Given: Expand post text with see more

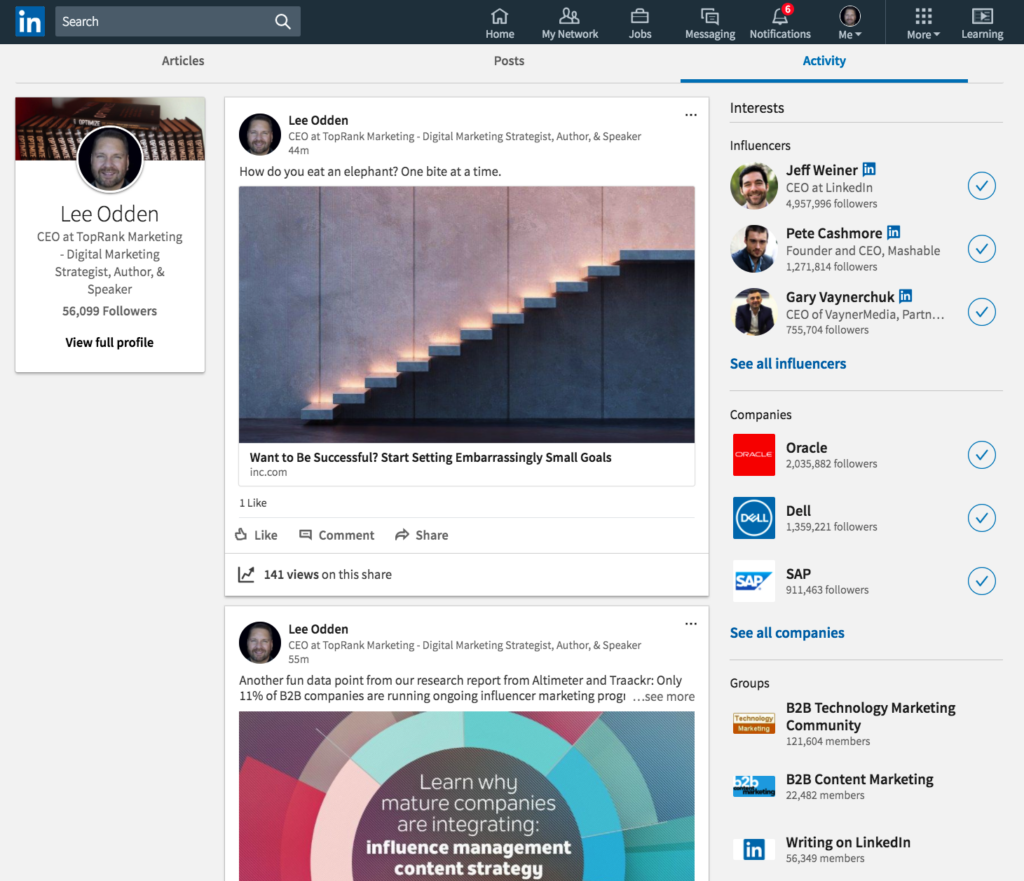Looking at the screenshot, I should [x=664, y=697].
